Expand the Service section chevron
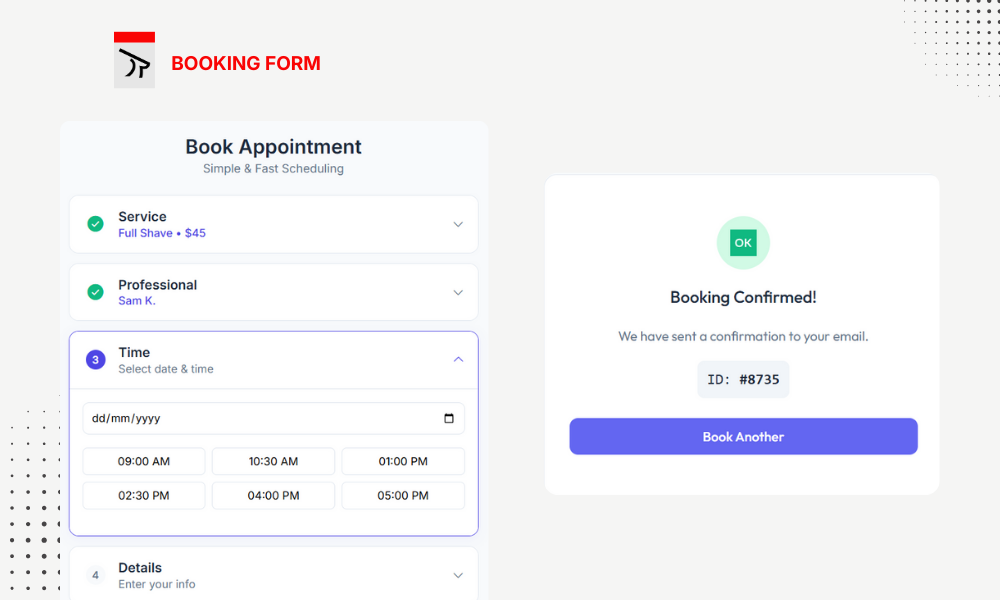Screen dimensions: 1000x600 (x=458, y=224)
